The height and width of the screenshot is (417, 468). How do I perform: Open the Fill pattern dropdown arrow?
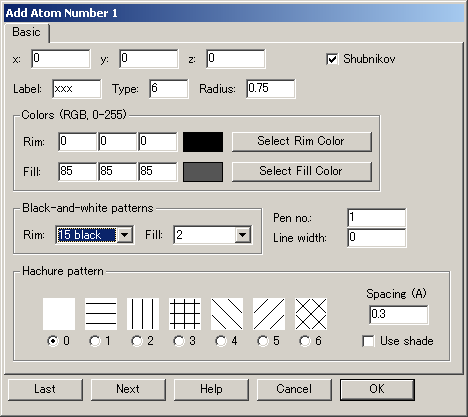243,235
